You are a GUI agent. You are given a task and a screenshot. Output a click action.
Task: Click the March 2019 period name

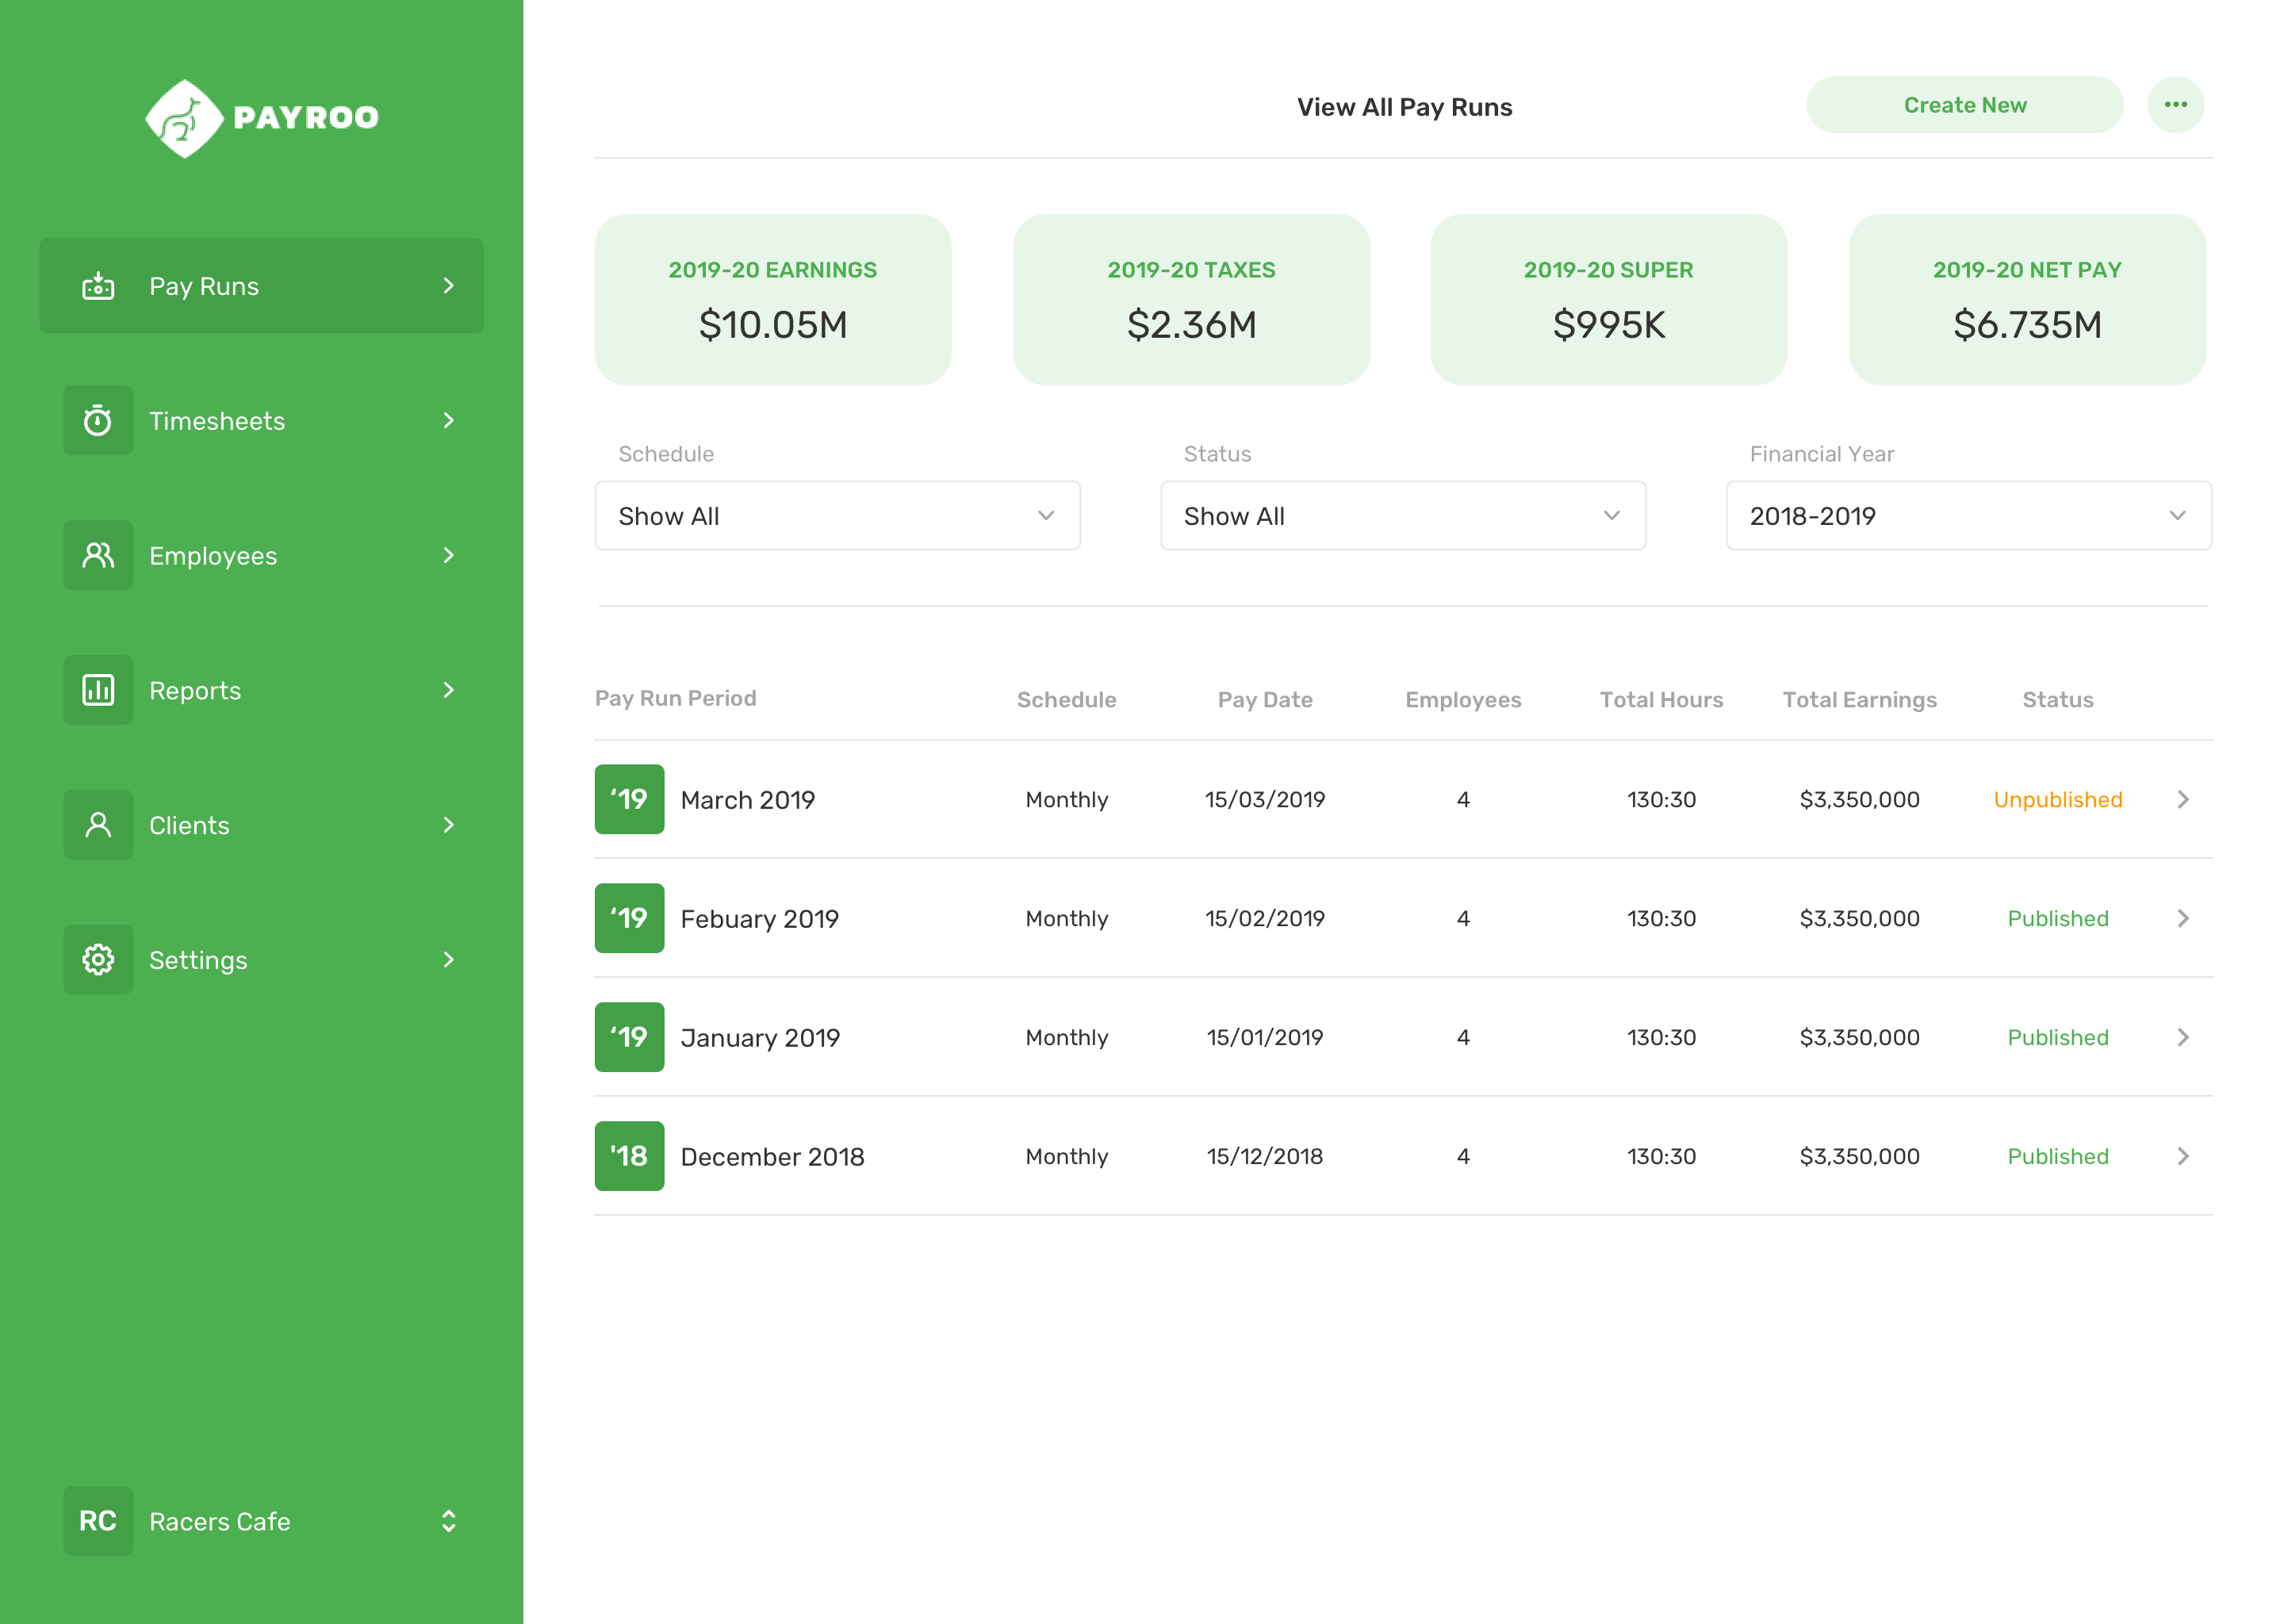click(748, 800)
